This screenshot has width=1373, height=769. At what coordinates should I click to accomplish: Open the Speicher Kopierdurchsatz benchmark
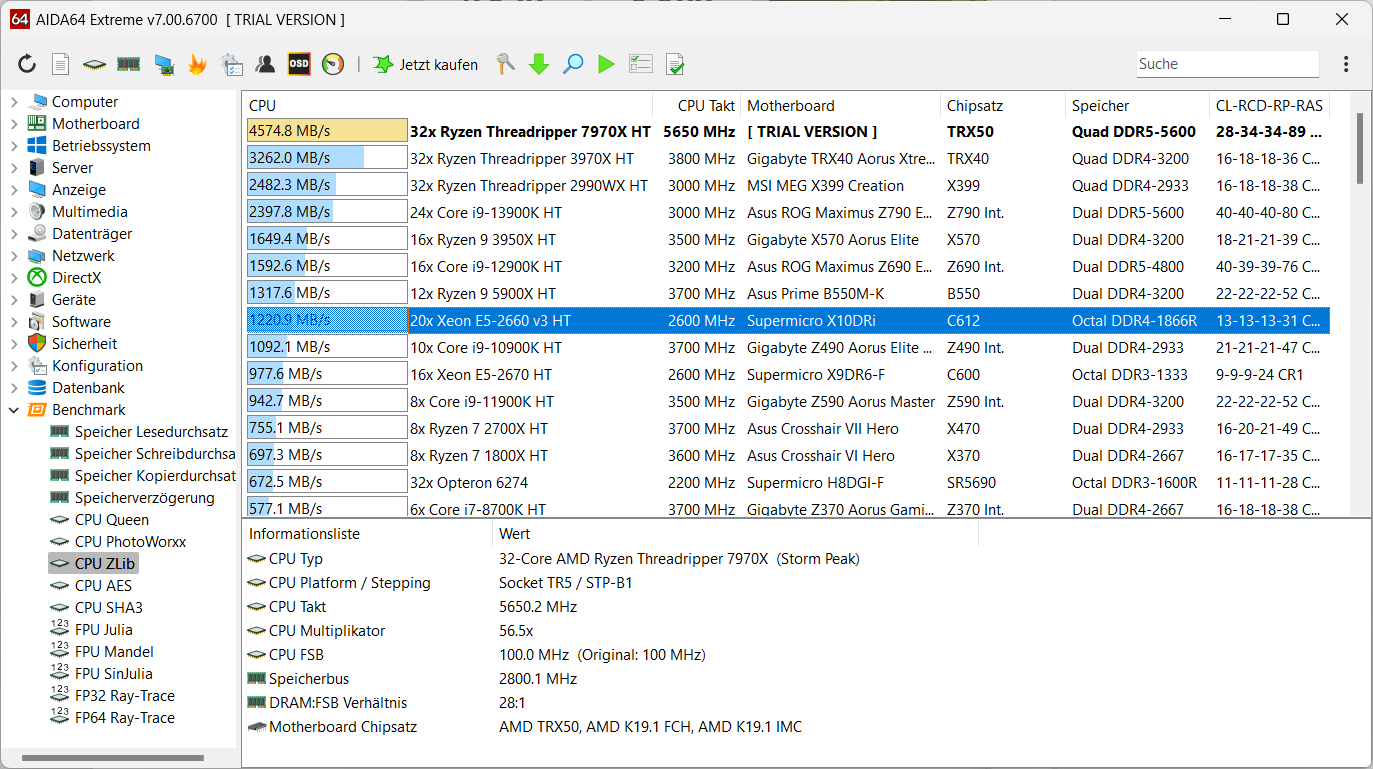pyautogui.click(x=155, y=476)
